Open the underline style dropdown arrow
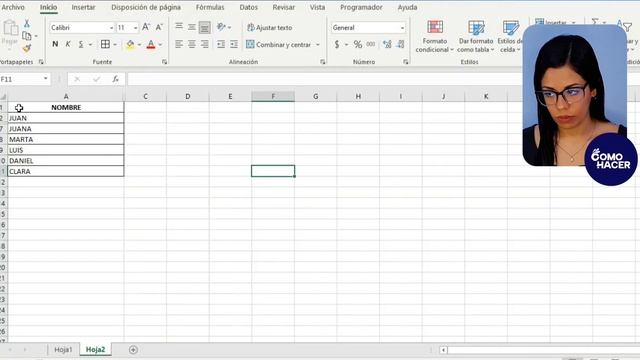 click(x=90, y=44)
